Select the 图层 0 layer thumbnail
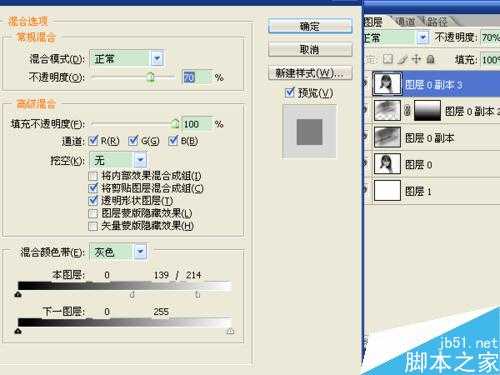Image resolution: width=500 pixels, height=375 pixels. pyautogui.click(x=387, y=164)
